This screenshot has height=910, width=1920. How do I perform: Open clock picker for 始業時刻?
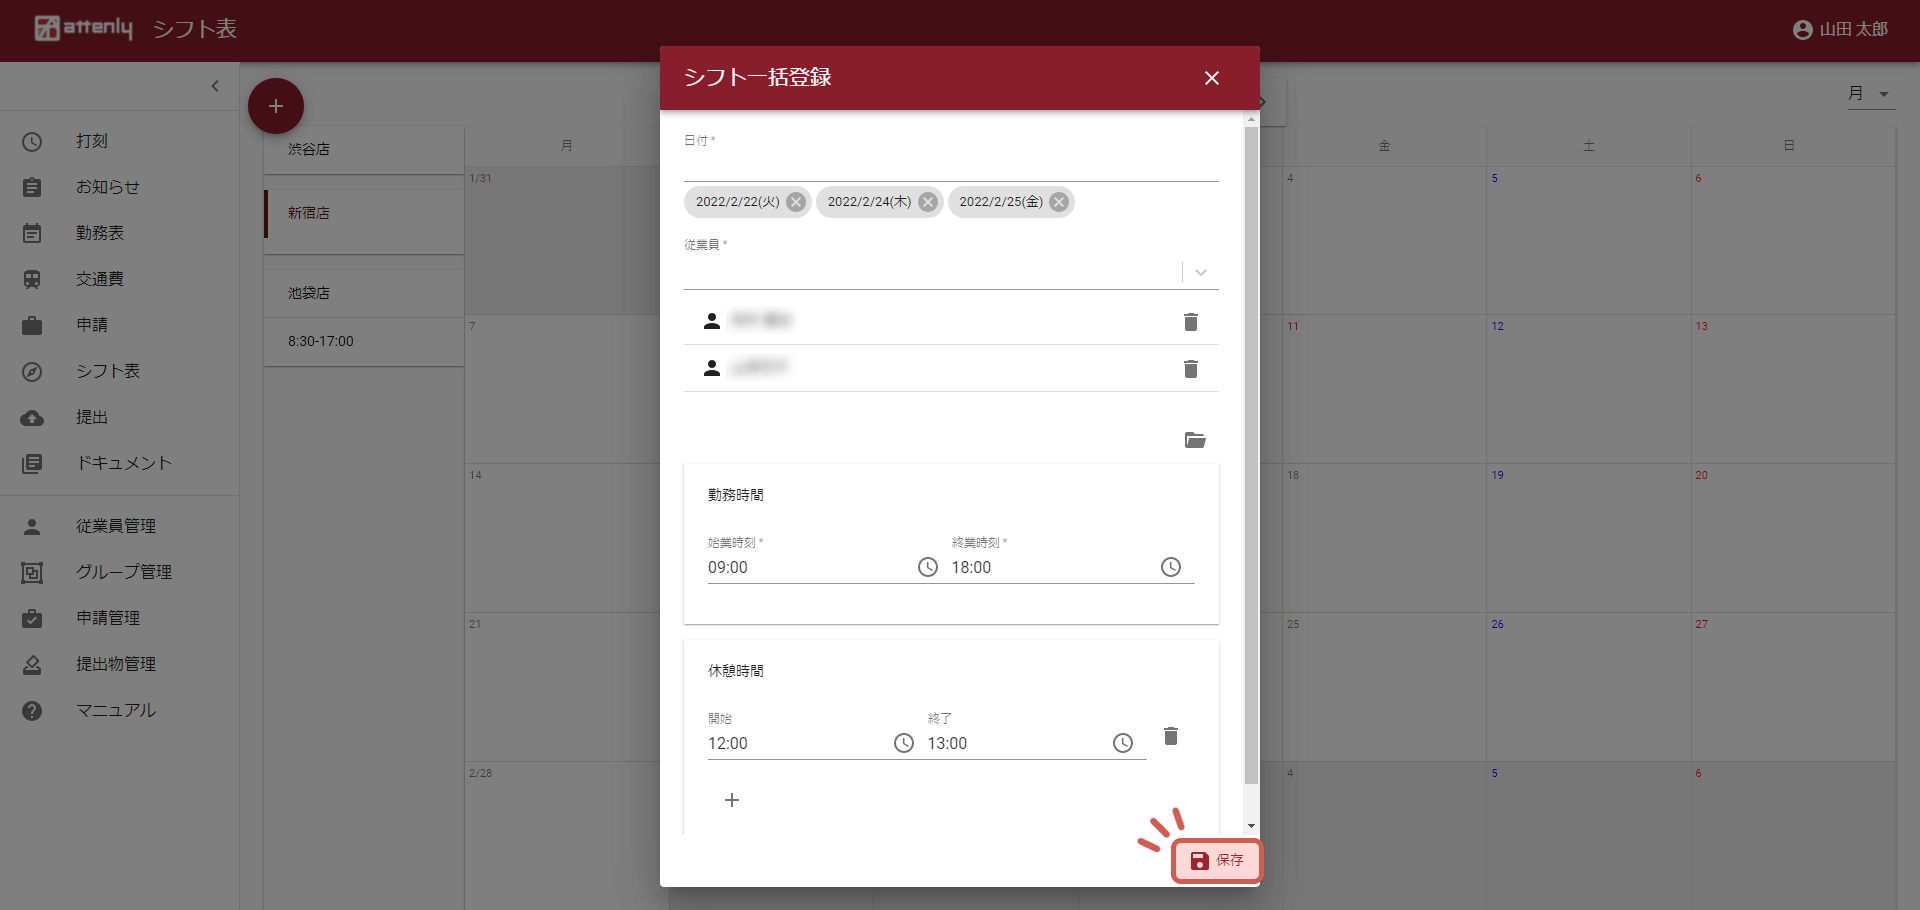click(x=928, y=567)
